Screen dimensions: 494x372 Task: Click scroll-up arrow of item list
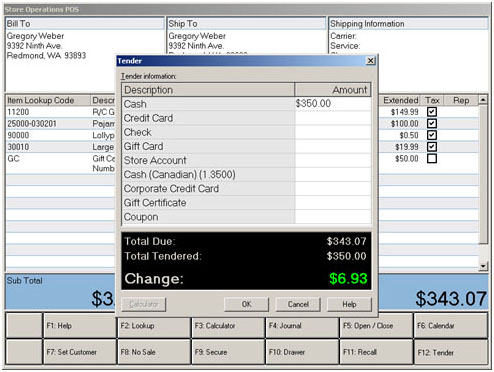[483, 100]
